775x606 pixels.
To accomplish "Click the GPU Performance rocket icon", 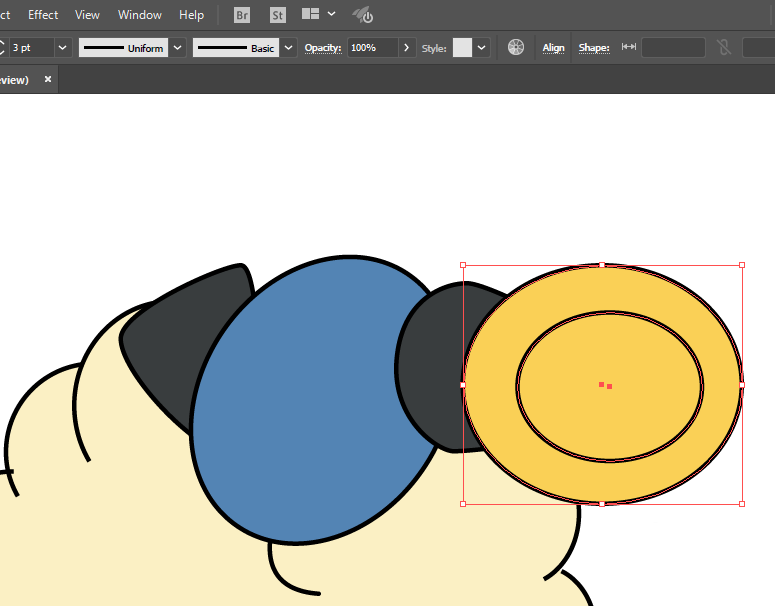I will point(363,15).
